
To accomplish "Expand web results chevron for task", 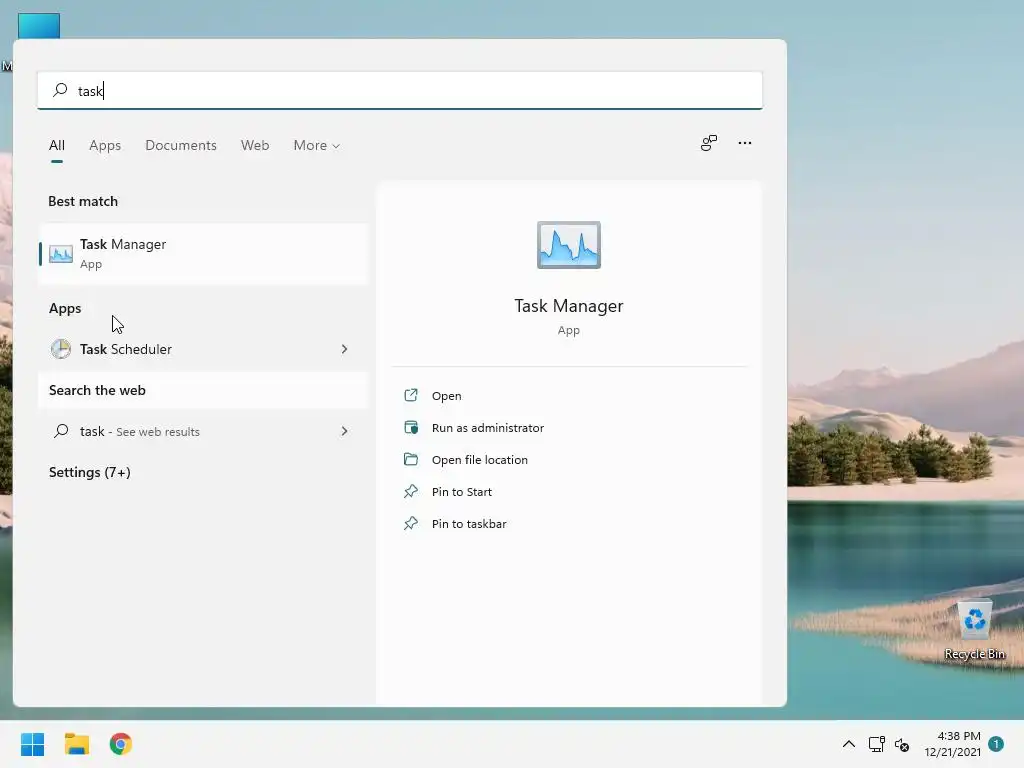I will pos(344,431).
